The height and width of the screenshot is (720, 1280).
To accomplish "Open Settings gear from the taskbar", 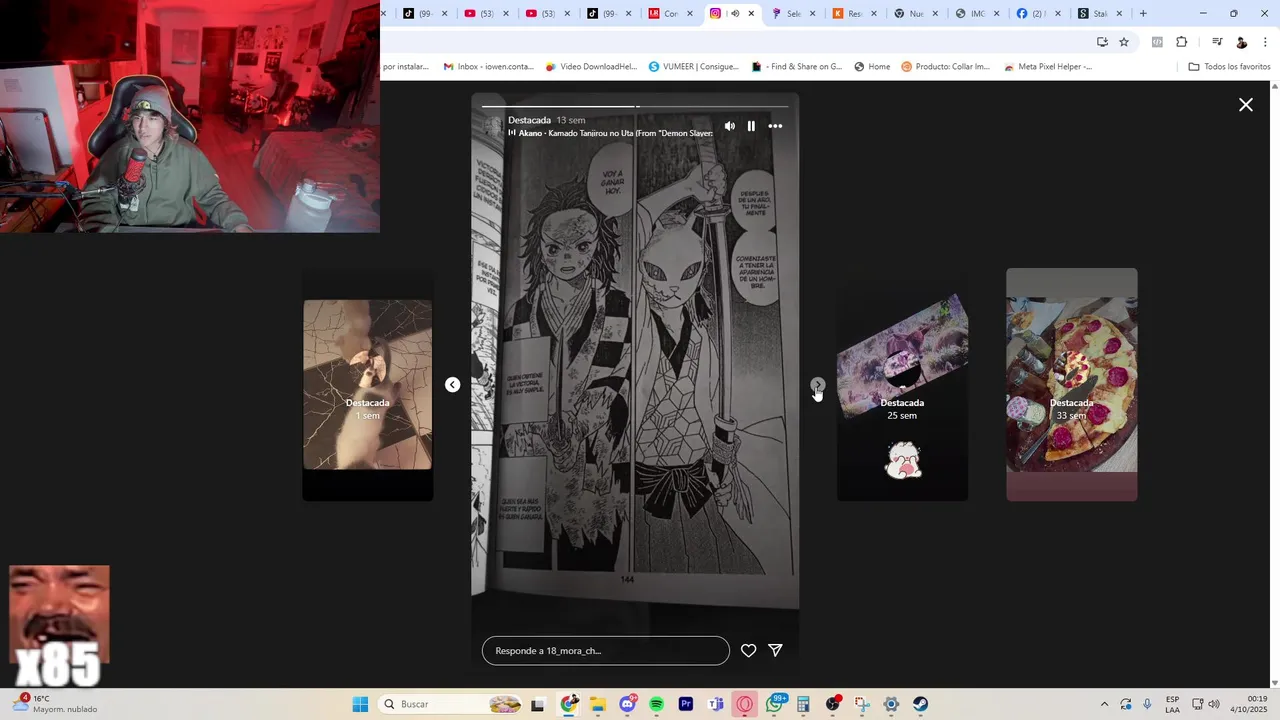I will [x=891, y=704].
